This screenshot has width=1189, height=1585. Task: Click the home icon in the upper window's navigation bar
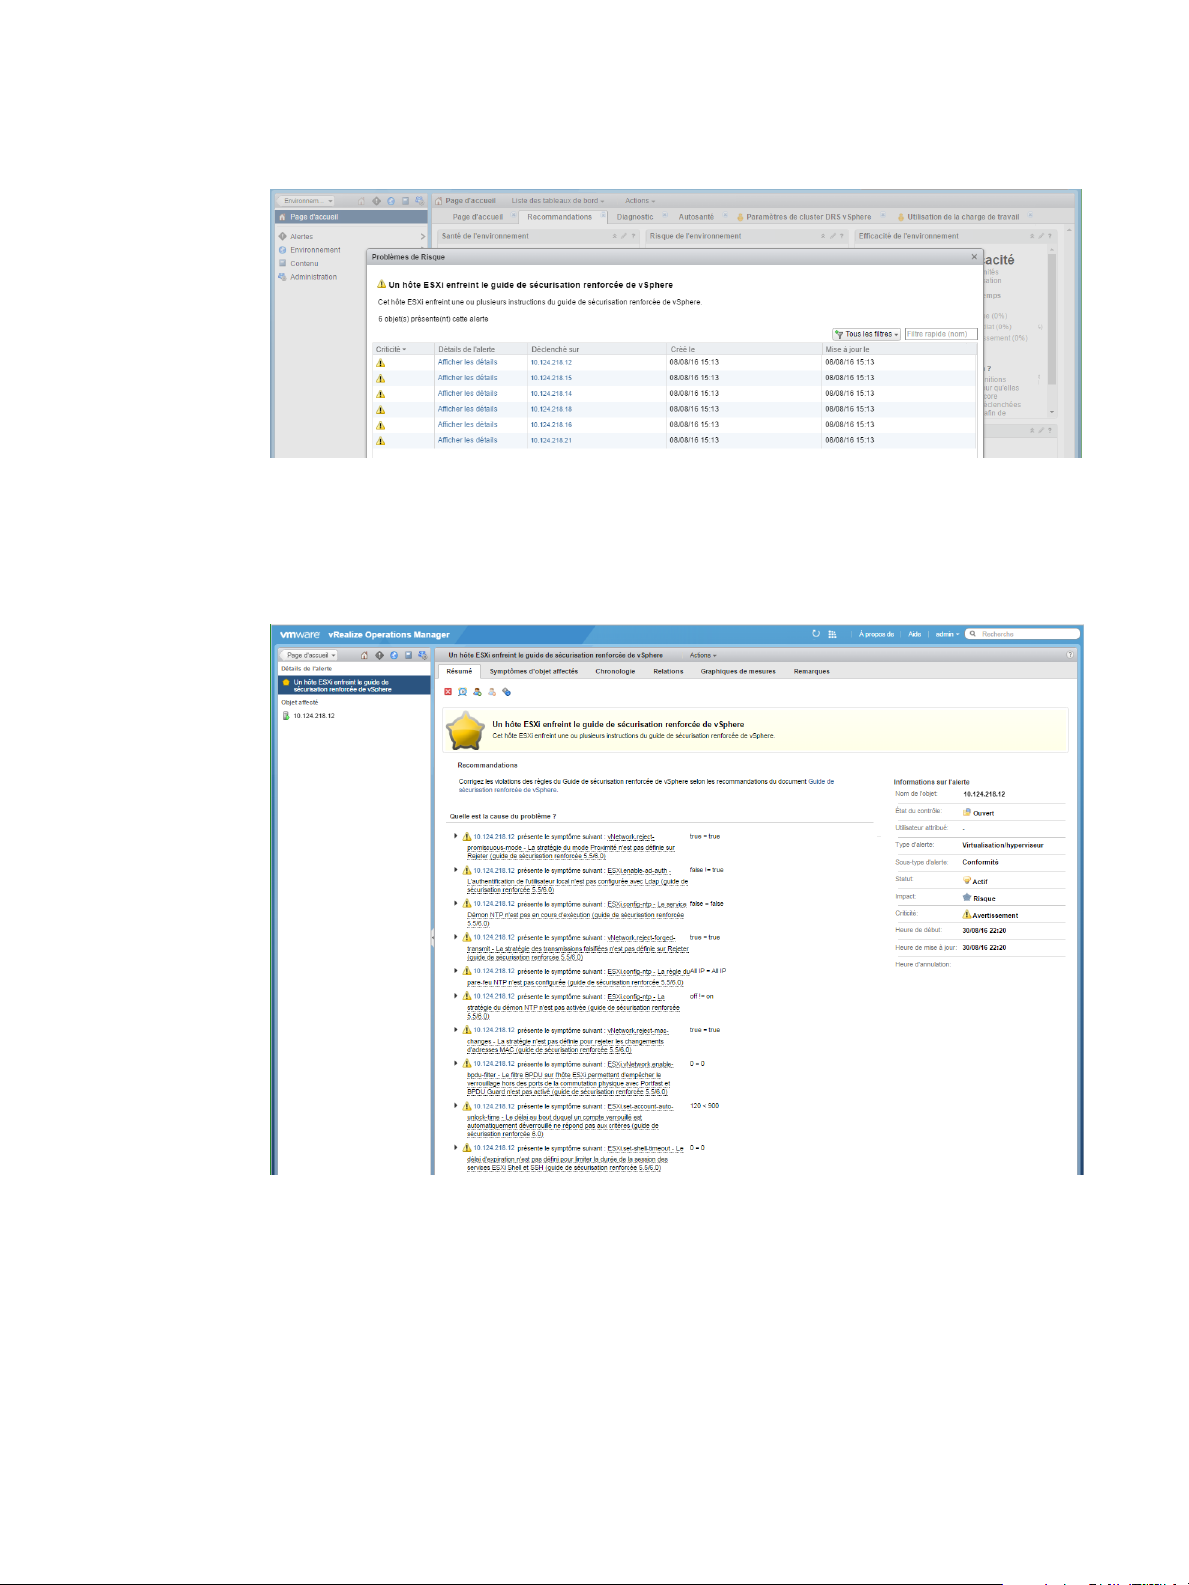point(362,201)
